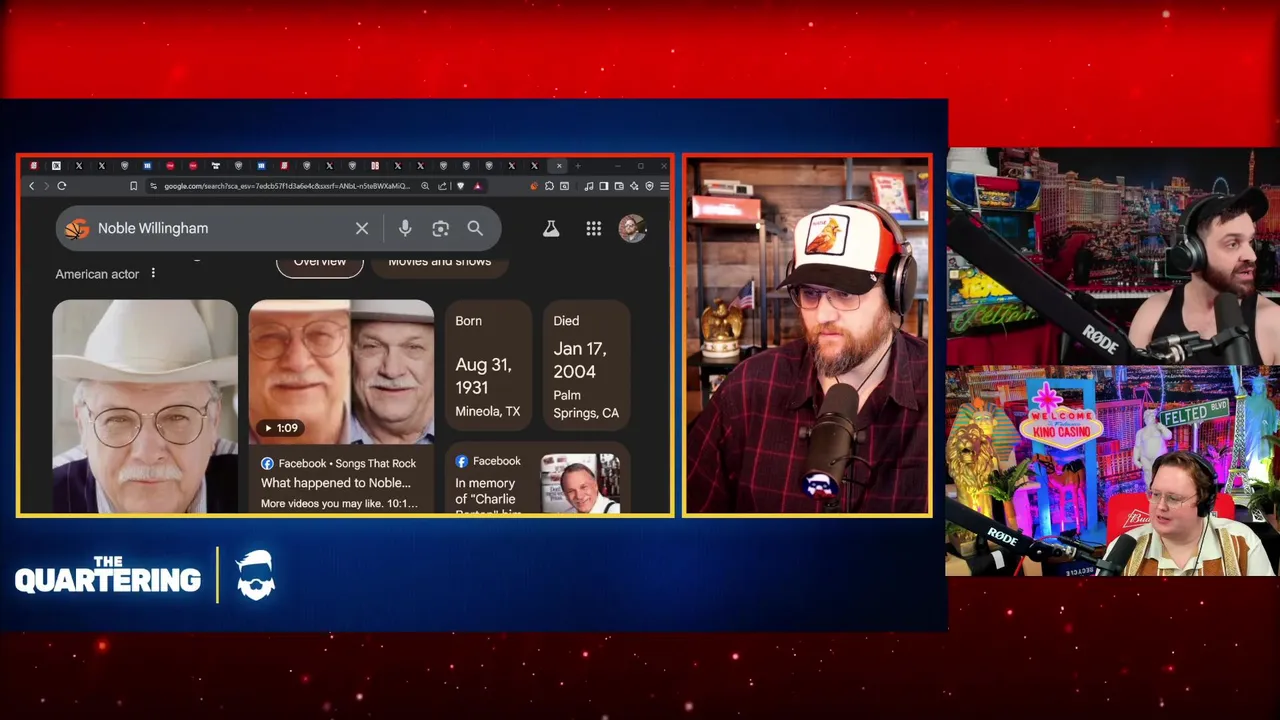Share this page from the address bar
The image size is (1280, 720).
pyautogui.click(x=442, y=186)
